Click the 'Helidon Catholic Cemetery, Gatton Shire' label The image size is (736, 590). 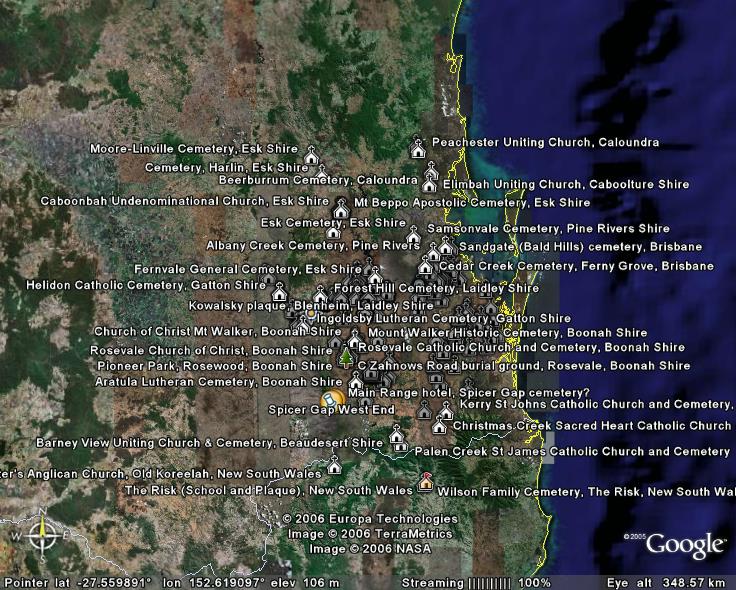[x=146, y=285]
